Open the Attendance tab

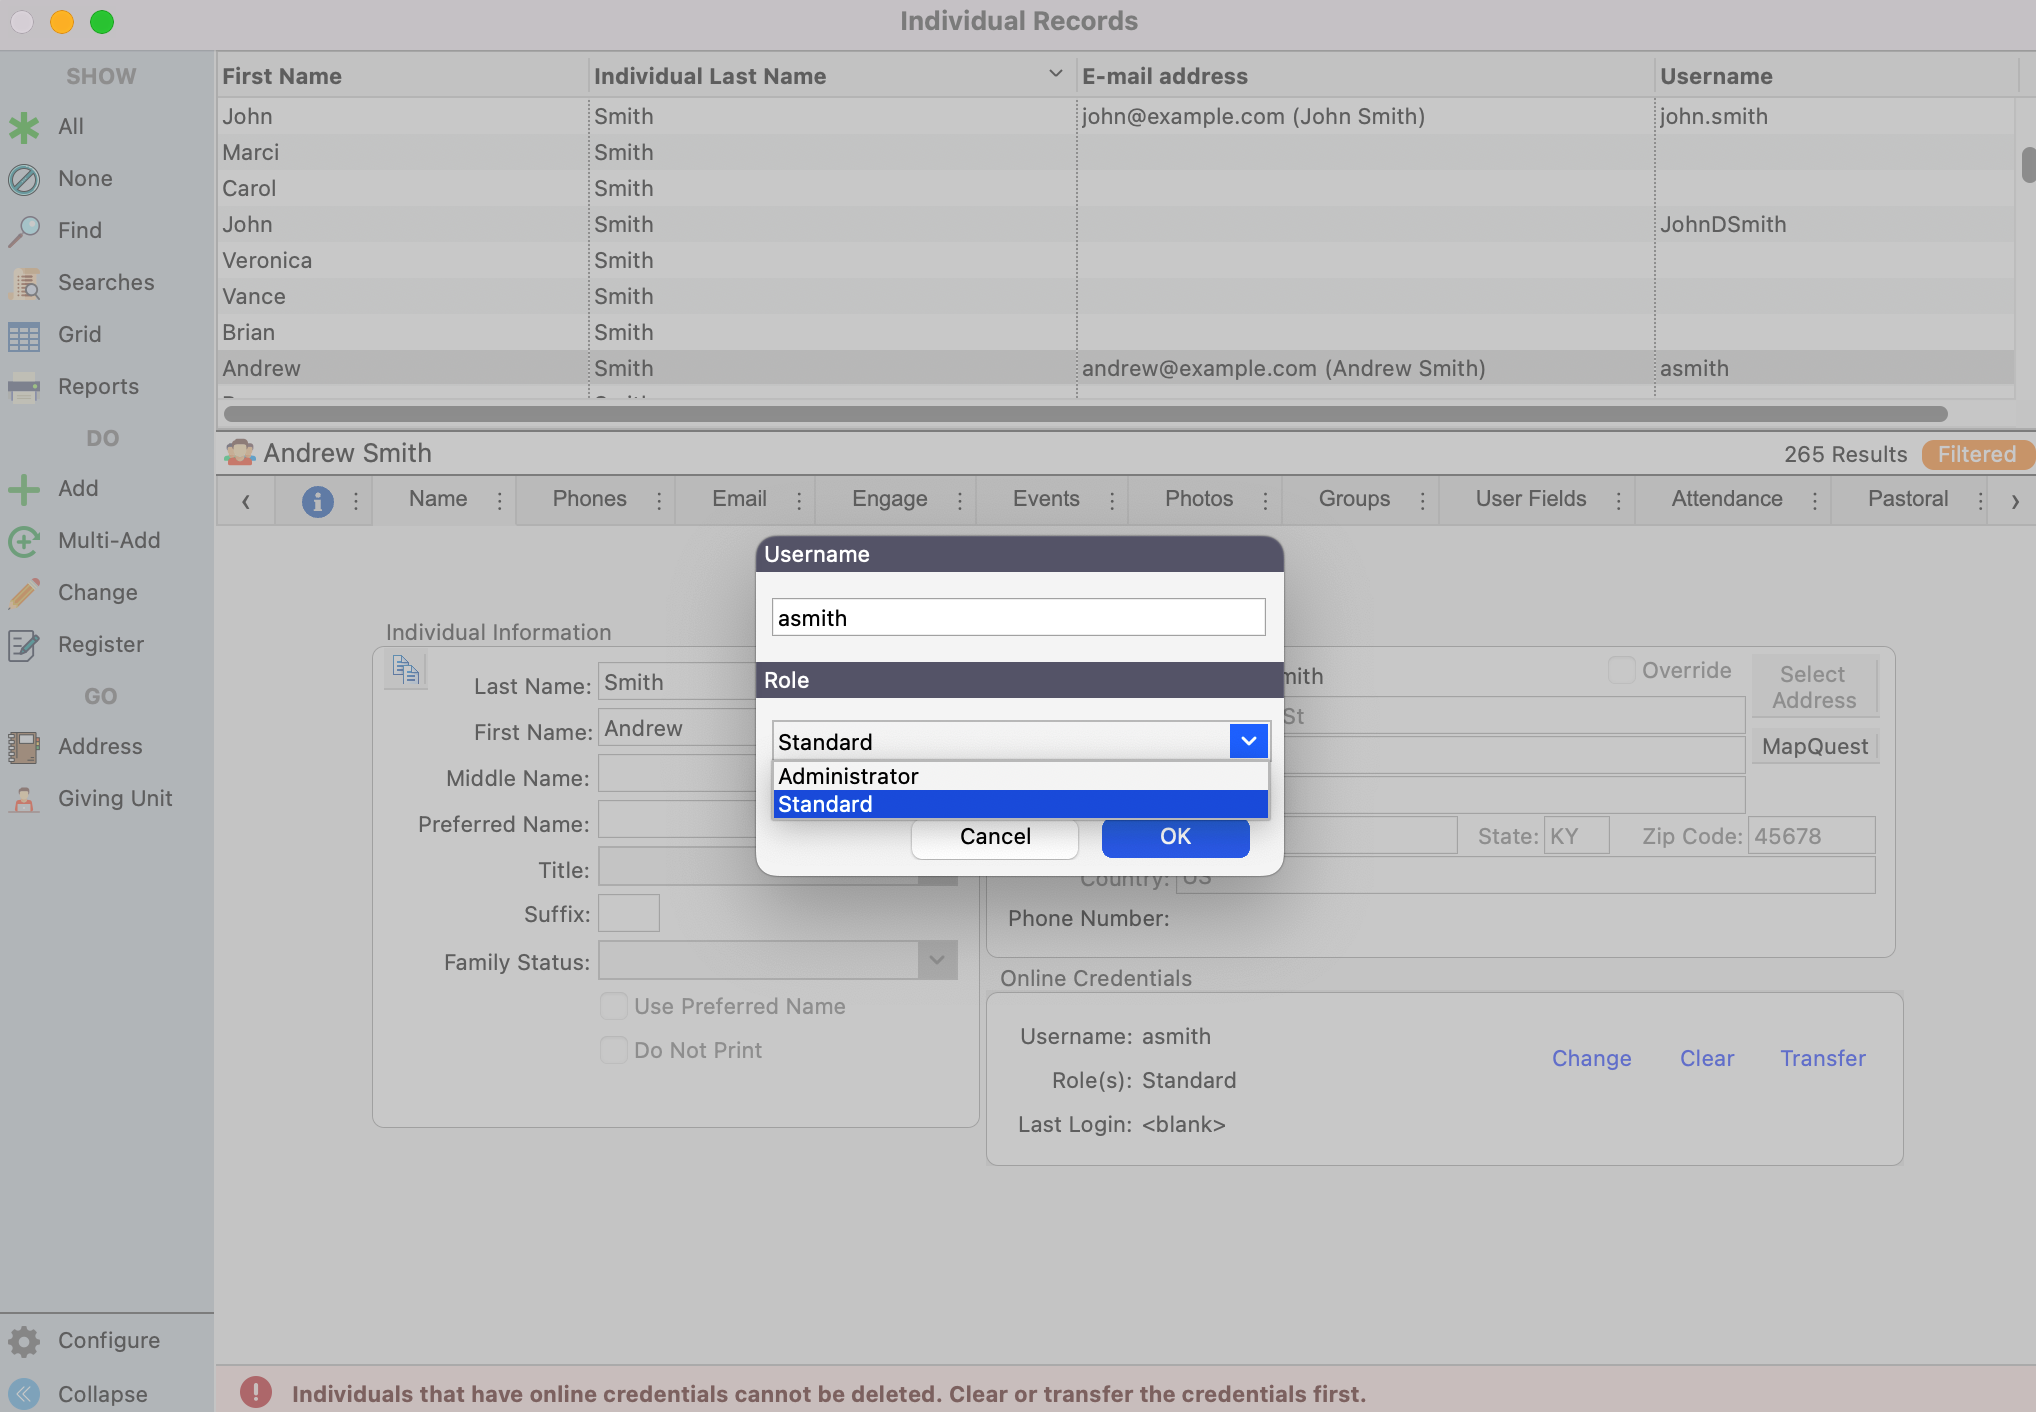tap(1726, 499)
